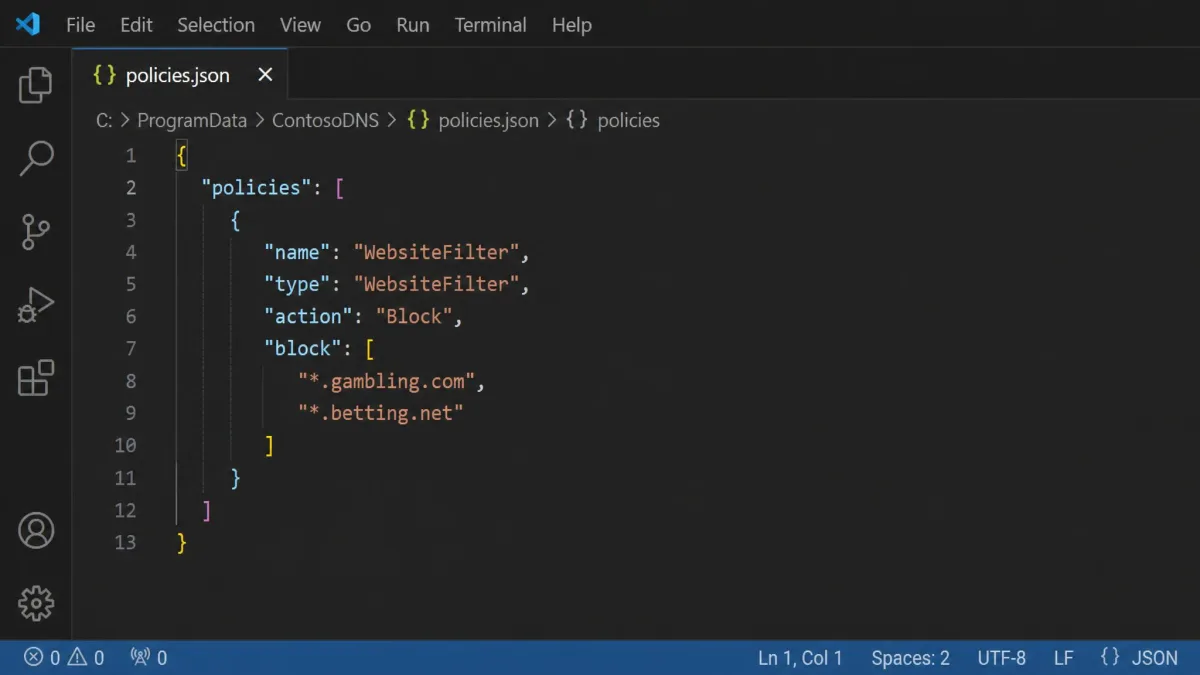Click the warnings count in status bar
Viewport: 1200px width, 675px height.
tap(86, 658)
